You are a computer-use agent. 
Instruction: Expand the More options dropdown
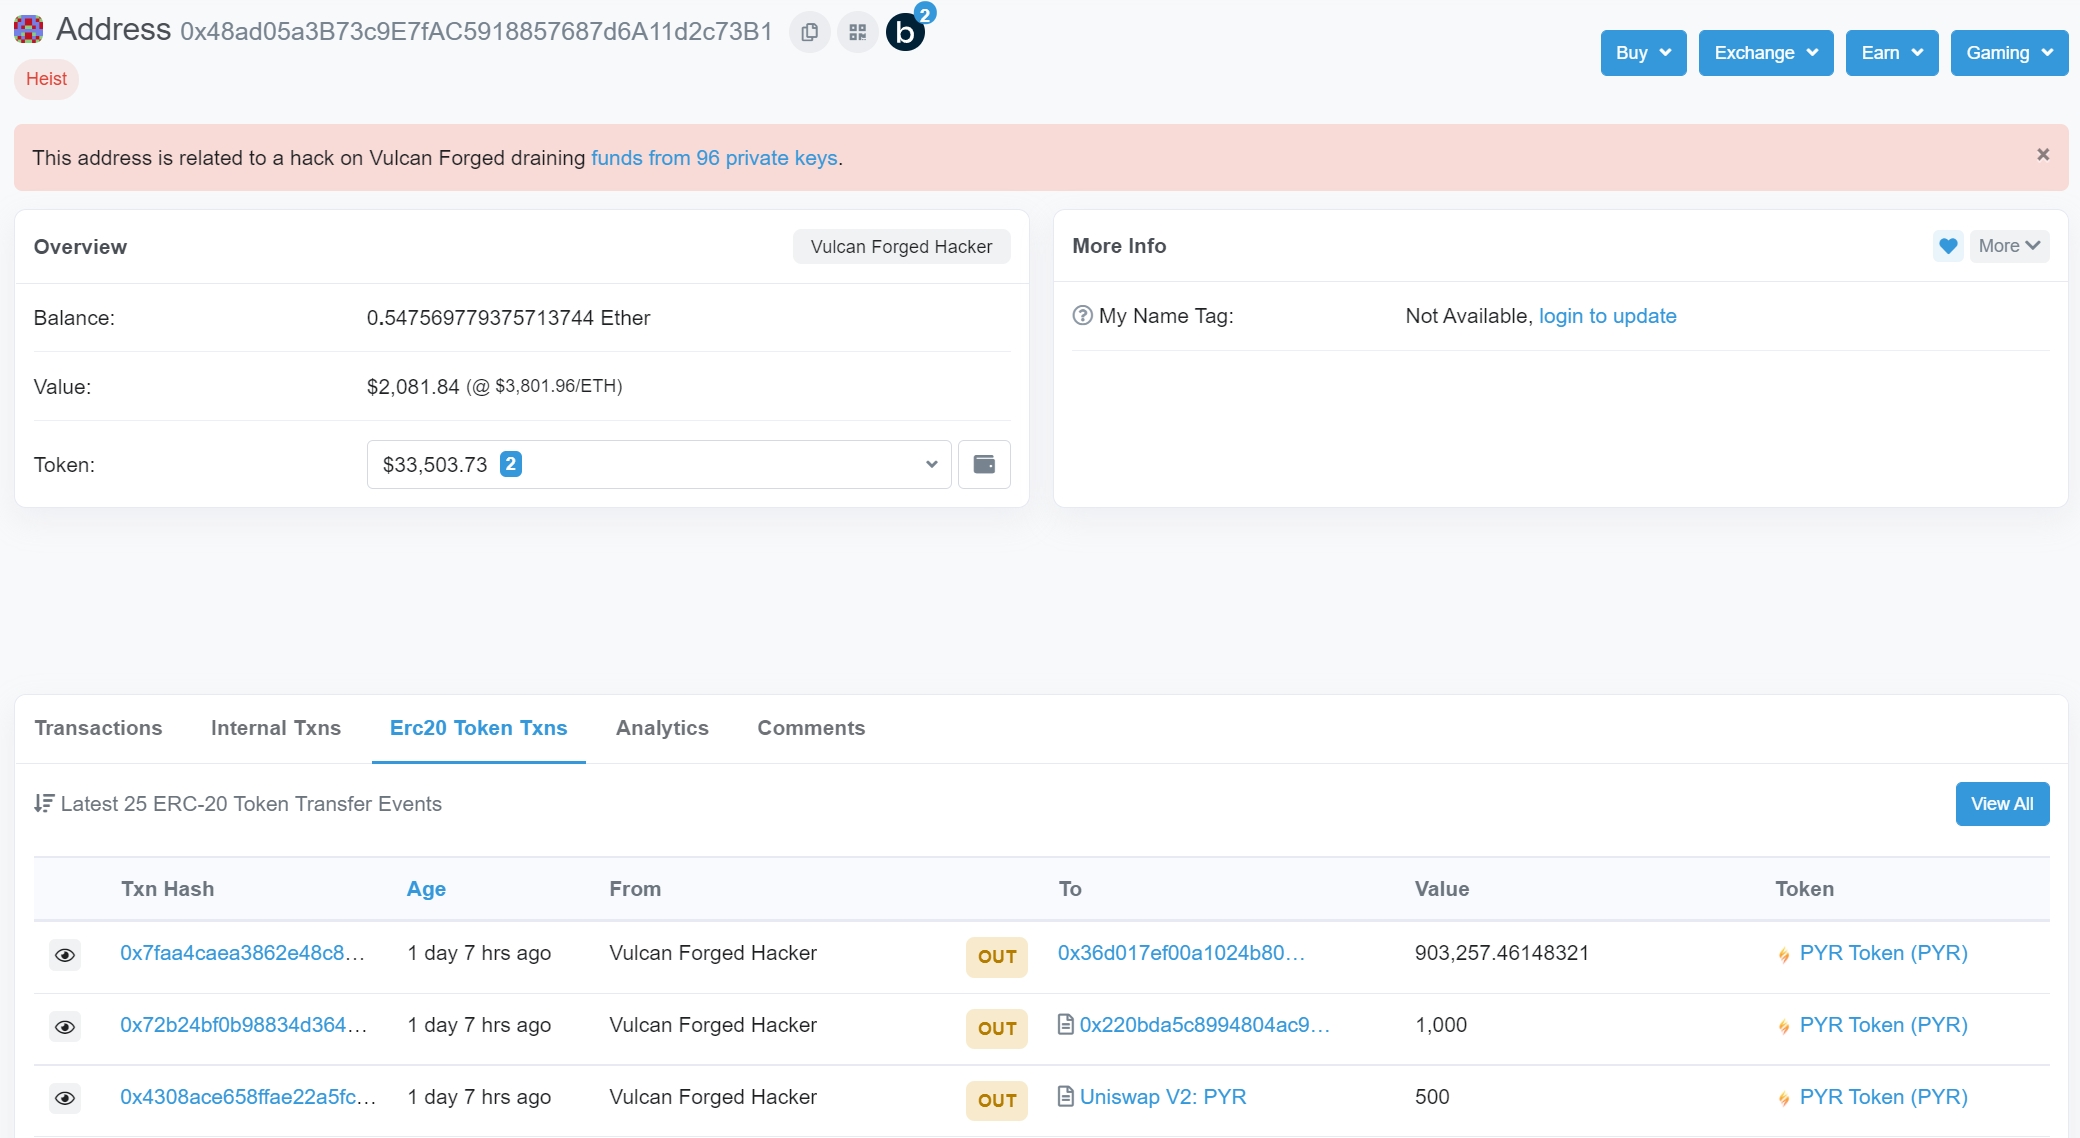(2008, 246)
